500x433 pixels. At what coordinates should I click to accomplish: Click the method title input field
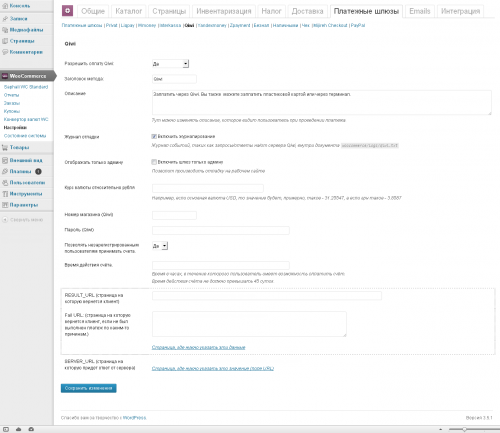[174, 79]
